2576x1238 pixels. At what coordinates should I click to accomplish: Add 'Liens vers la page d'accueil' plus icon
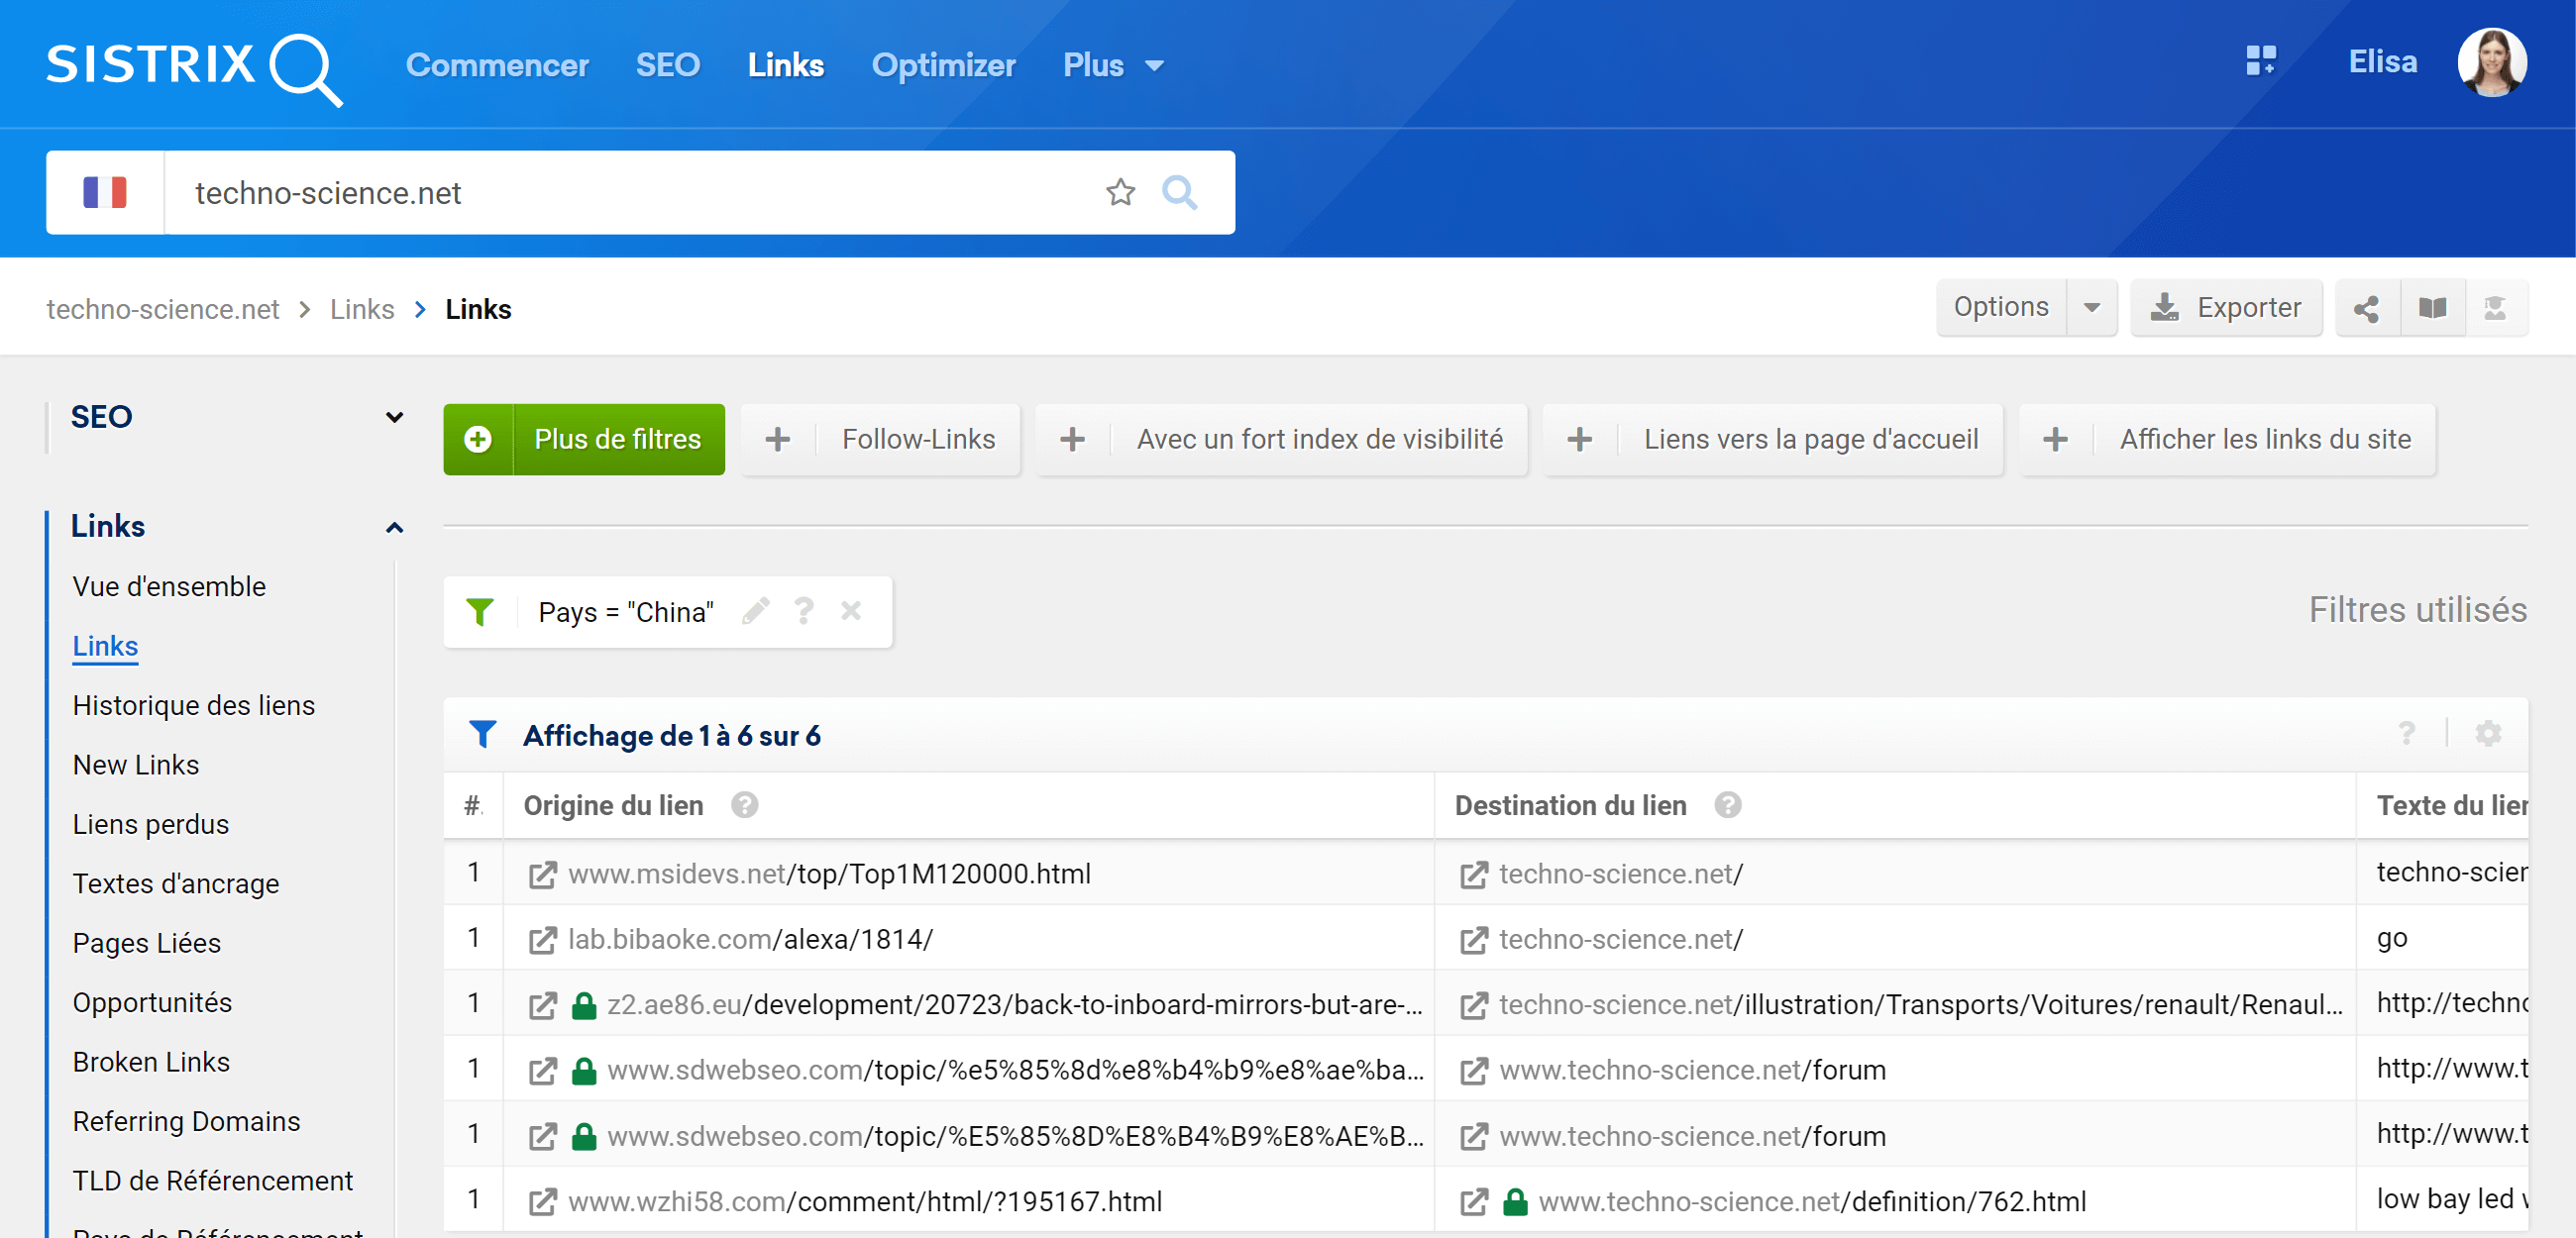[x=1580, y=439]
